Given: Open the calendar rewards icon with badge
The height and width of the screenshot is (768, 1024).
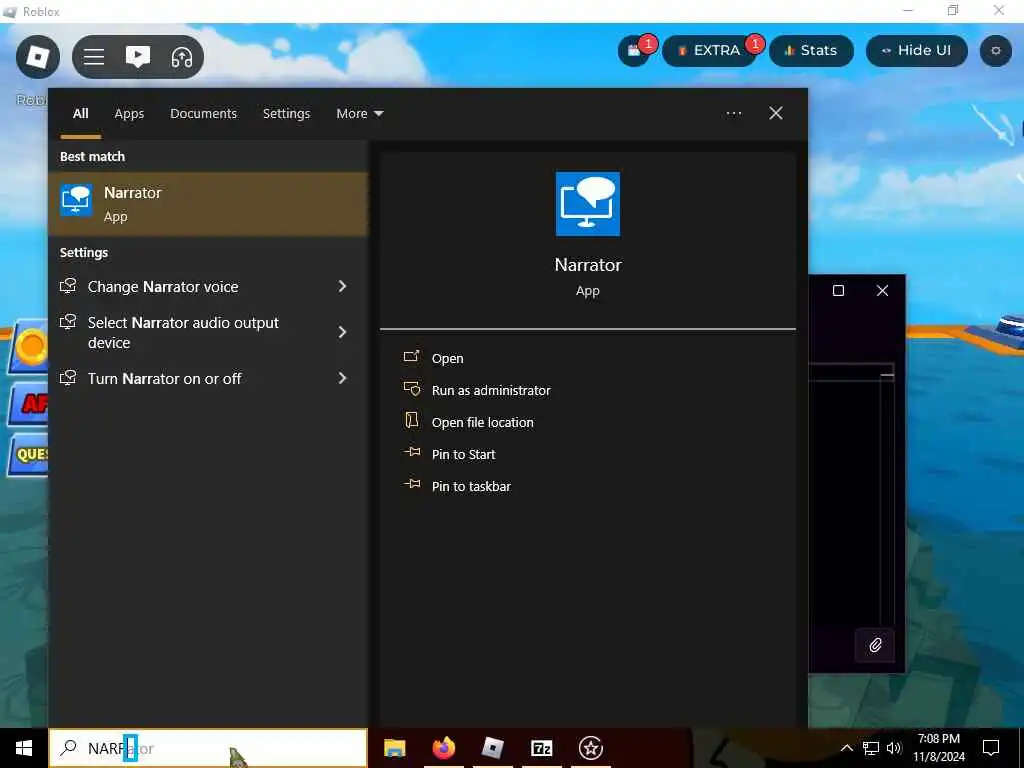Looking at the screenshot, I should click(x=634, y=51).
